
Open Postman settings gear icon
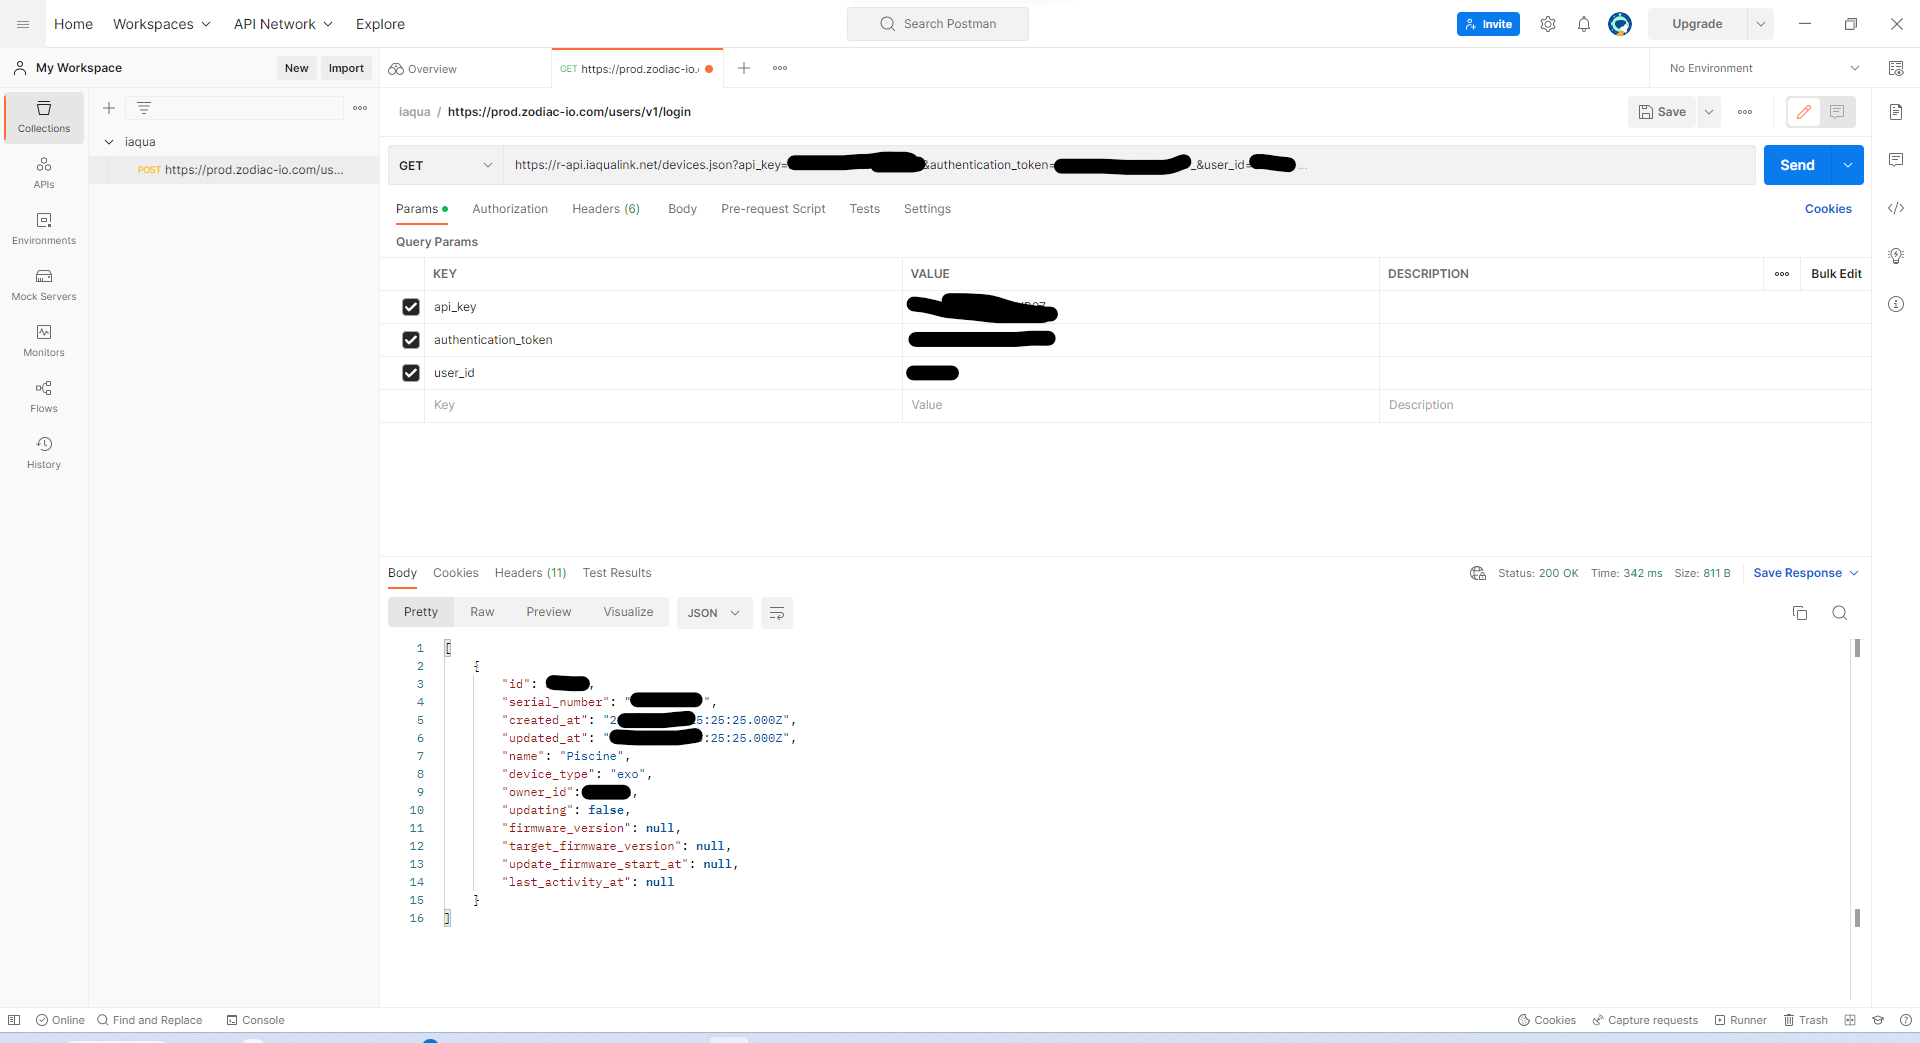[x=1548, y=24]
